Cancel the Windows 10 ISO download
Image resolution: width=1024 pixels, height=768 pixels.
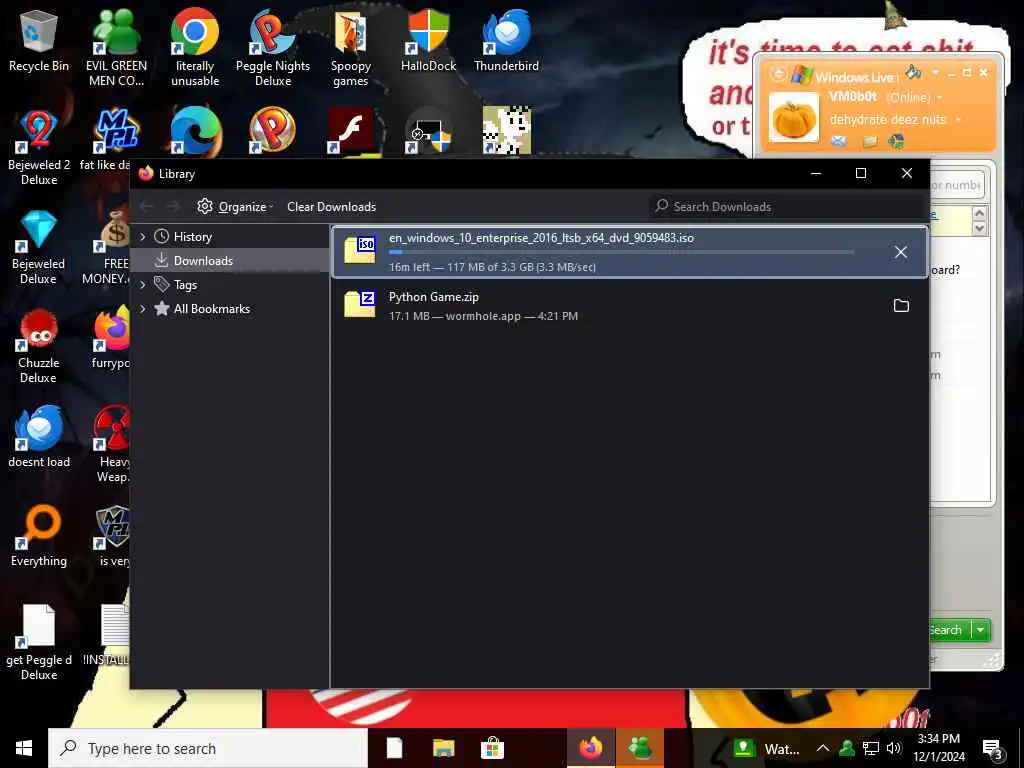click(901, 252)
